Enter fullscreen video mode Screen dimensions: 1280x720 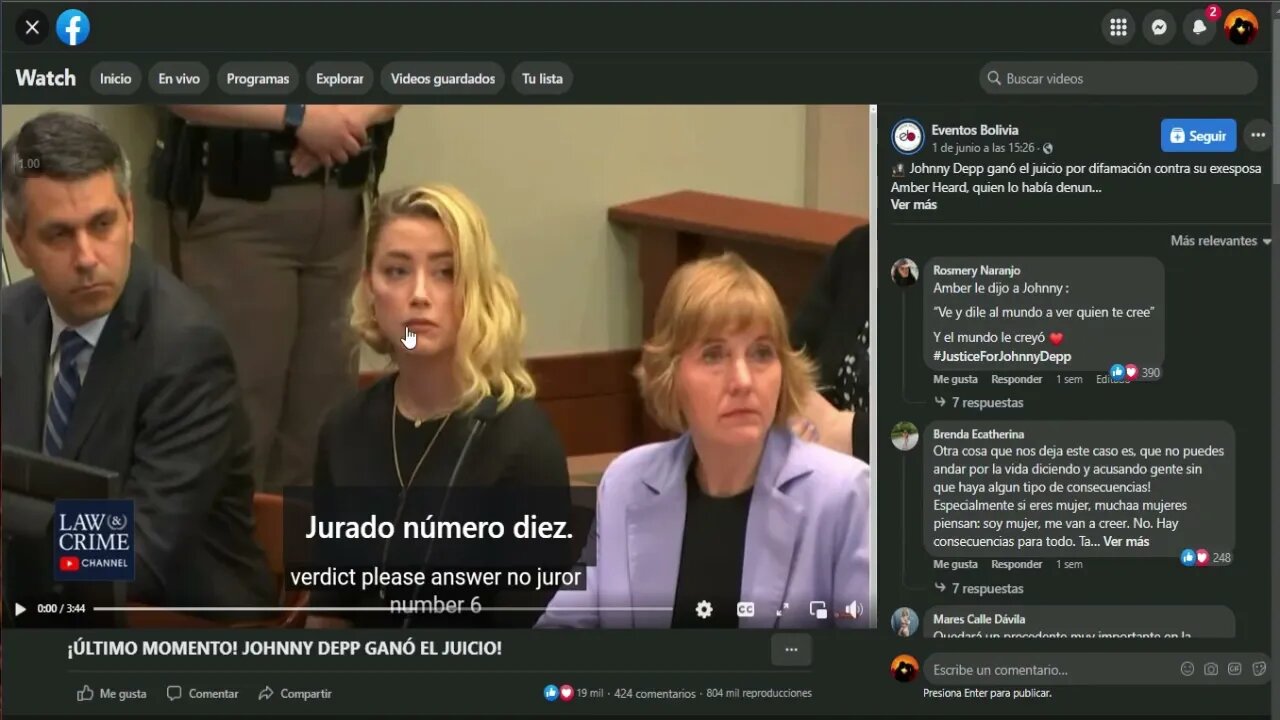783,609
